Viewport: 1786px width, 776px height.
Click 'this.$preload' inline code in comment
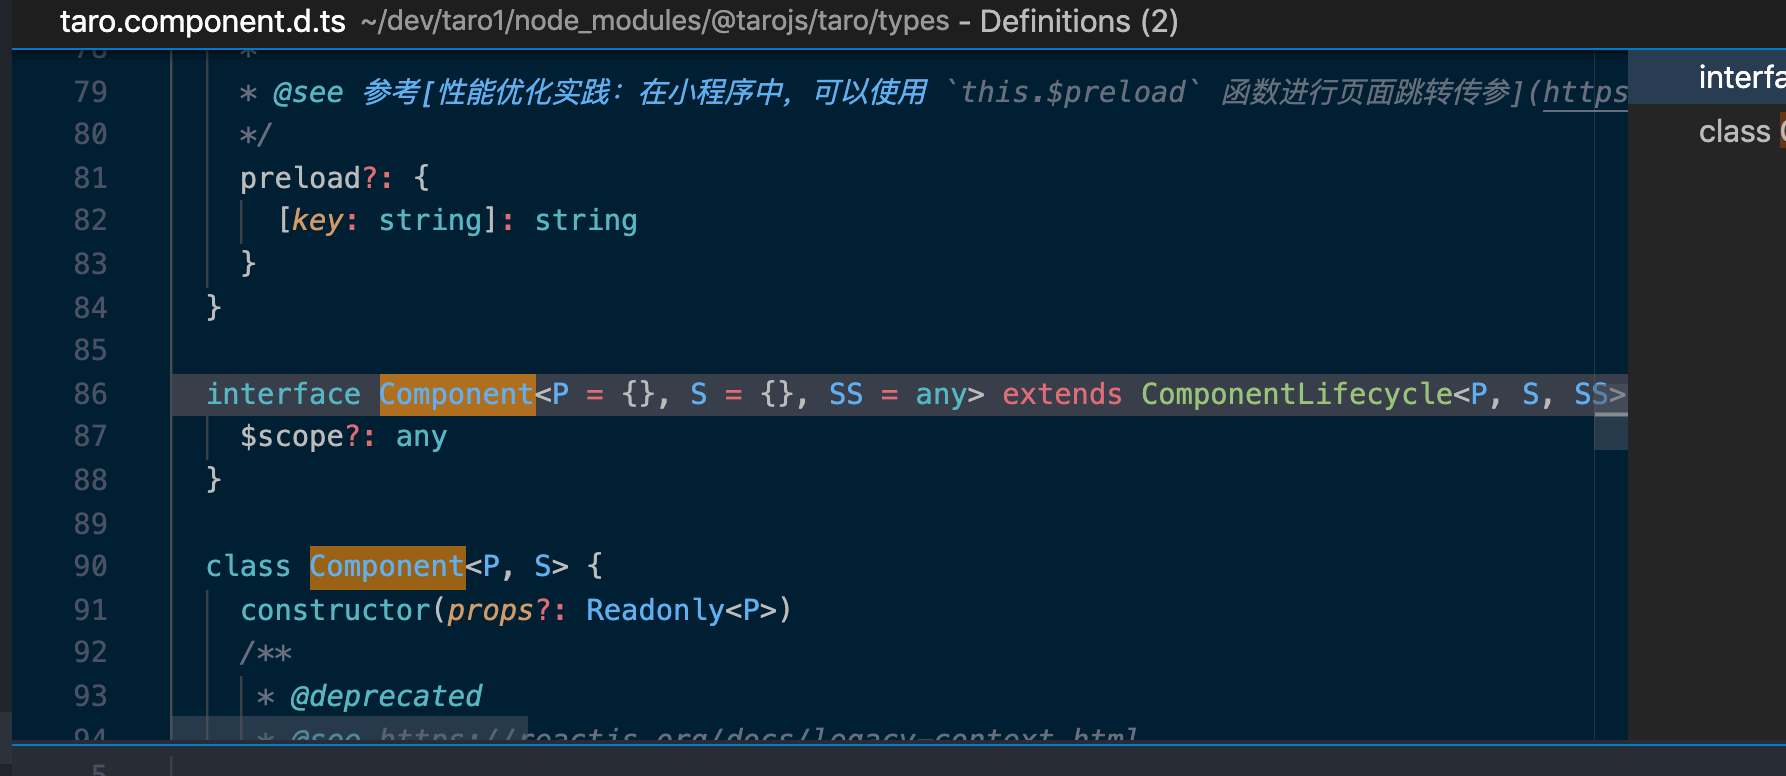pos(1072,92)
